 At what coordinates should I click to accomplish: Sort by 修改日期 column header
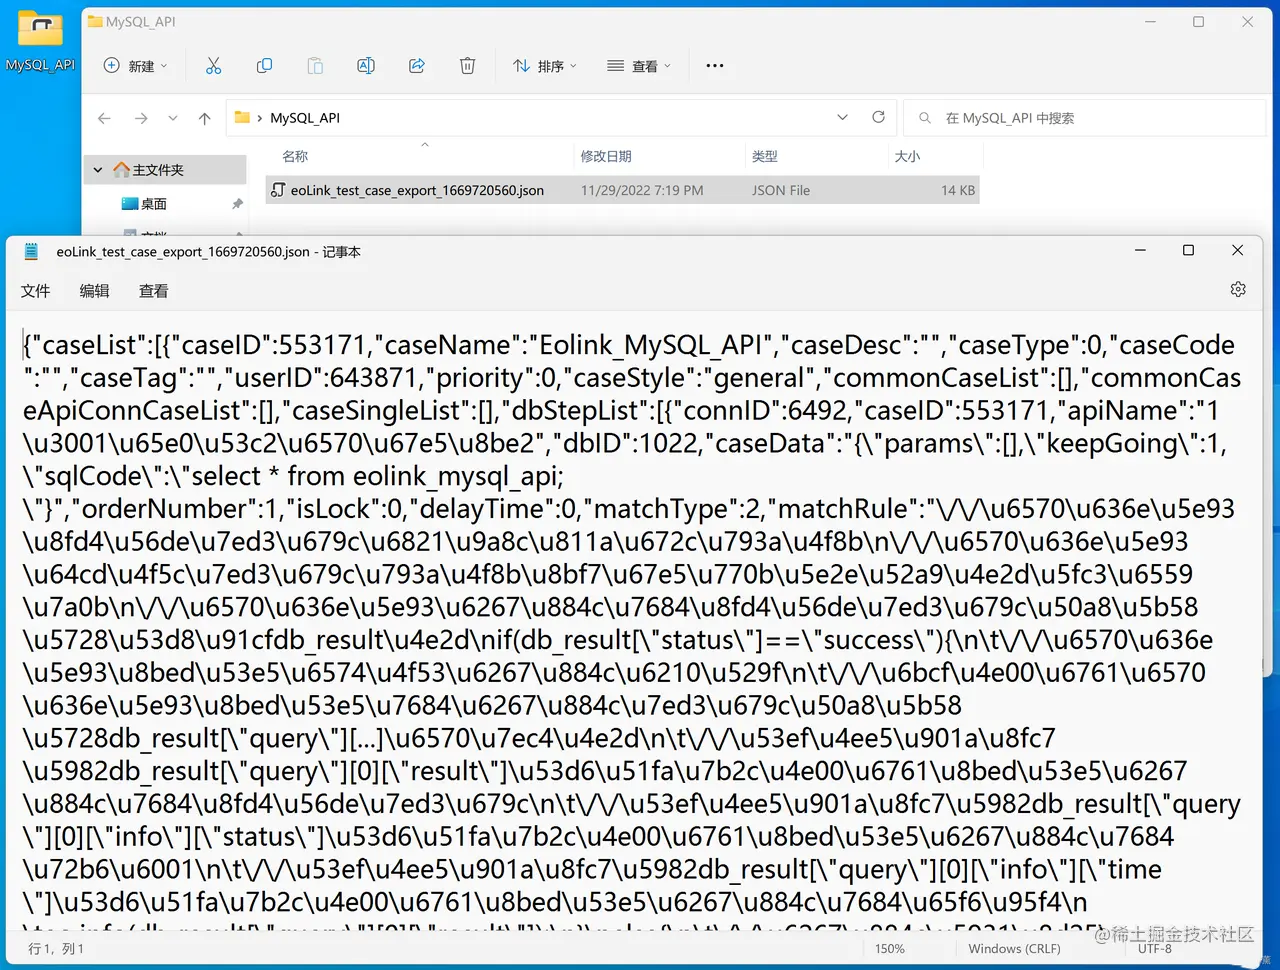tap(606, 156)
